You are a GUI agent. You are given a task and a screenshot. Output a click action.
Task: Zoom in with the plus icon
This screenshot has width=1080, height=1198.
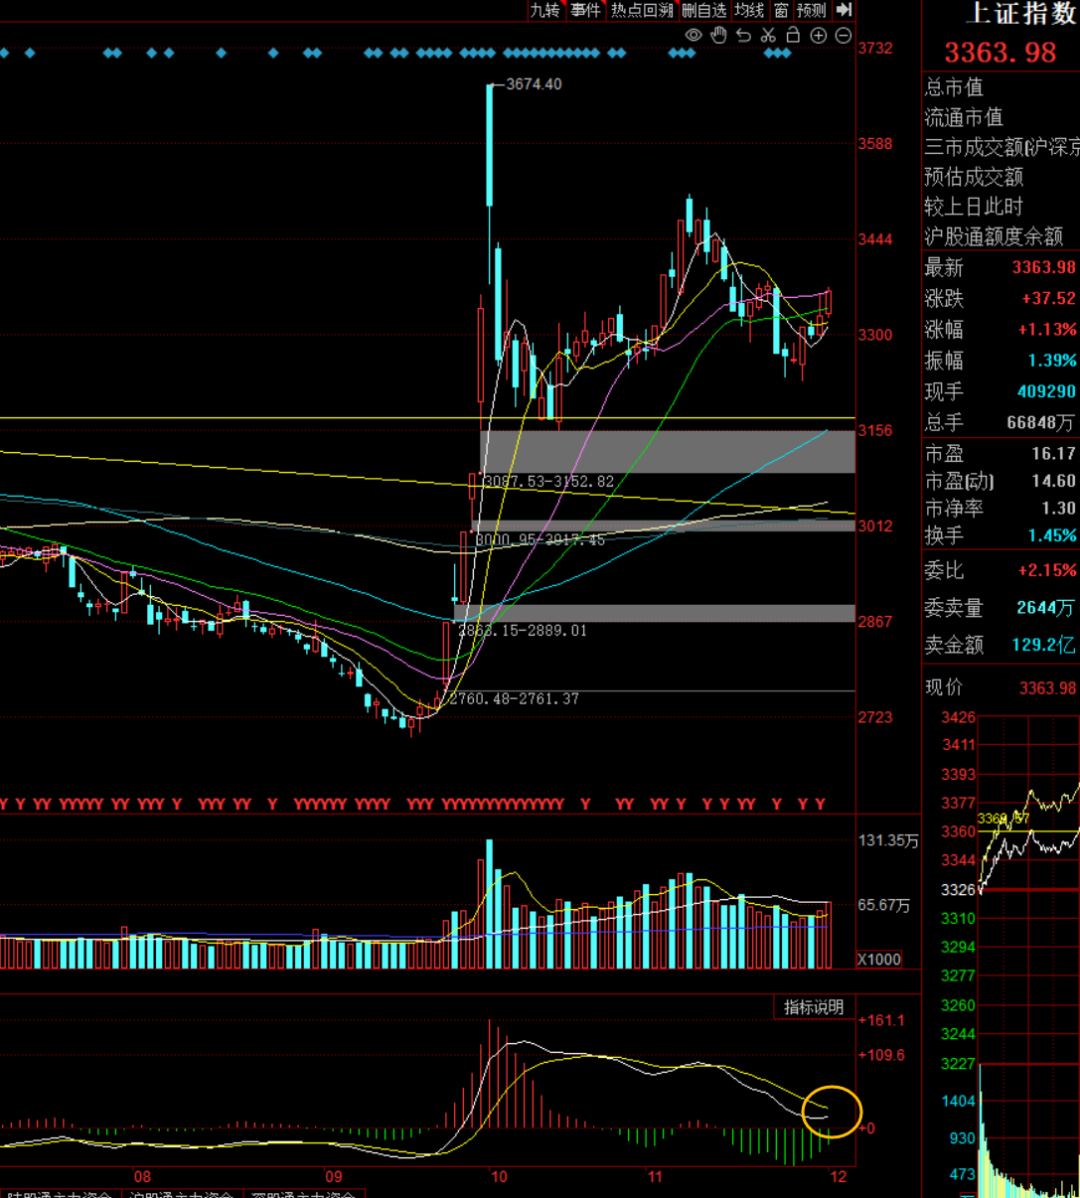click(818, 36)
